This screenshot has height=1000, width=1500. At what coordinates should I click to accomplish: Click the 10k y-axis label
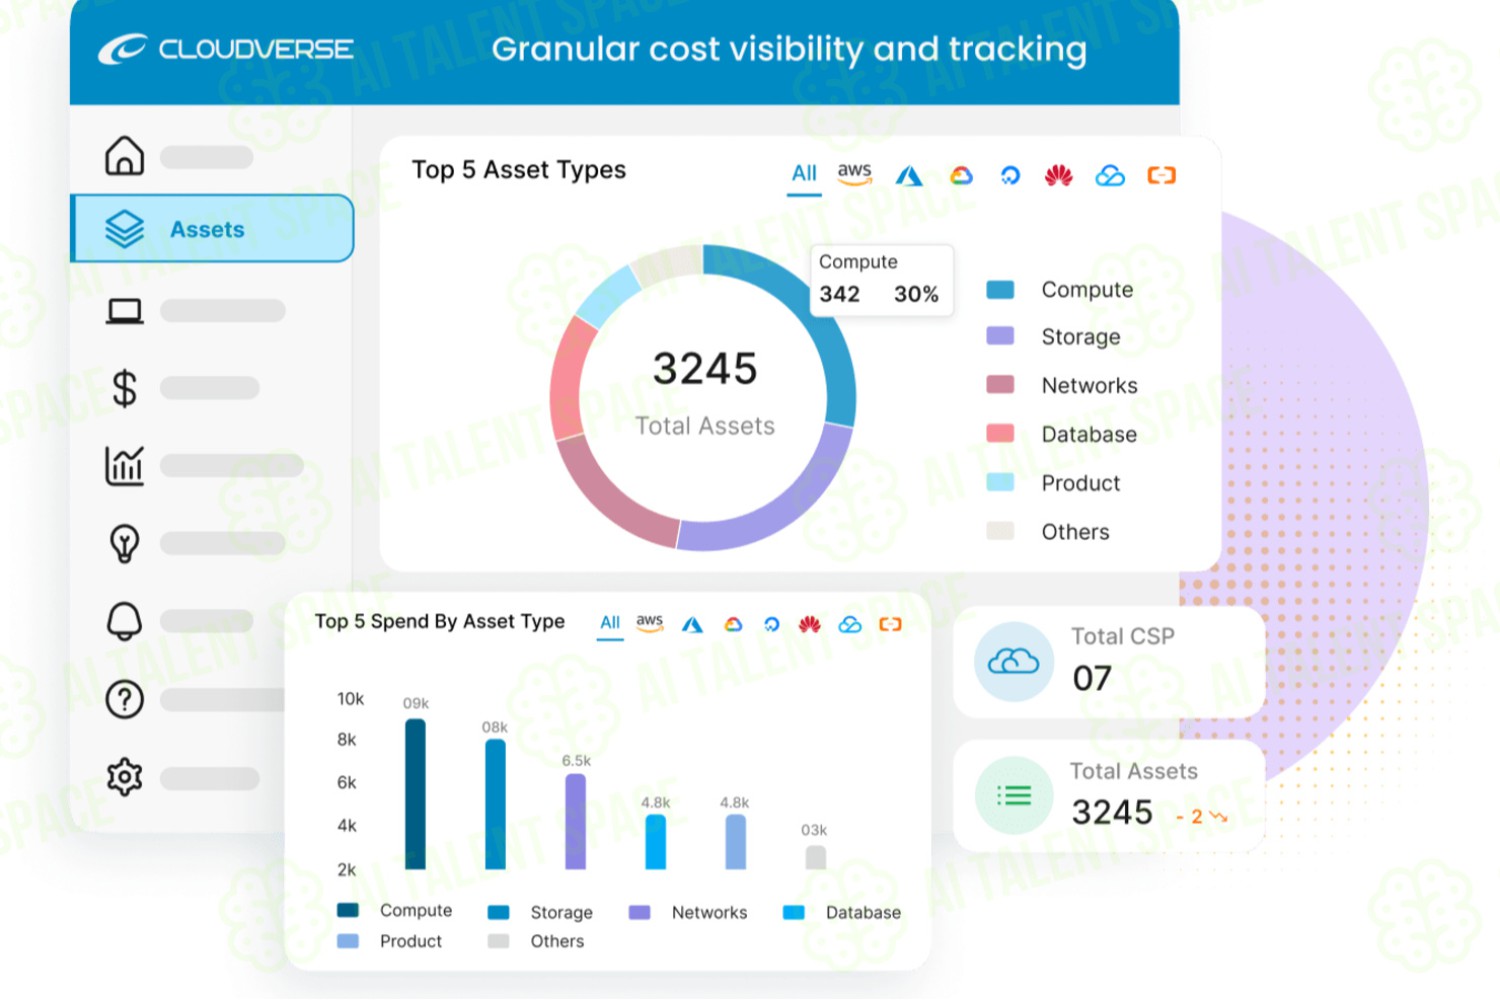point(350,699)
